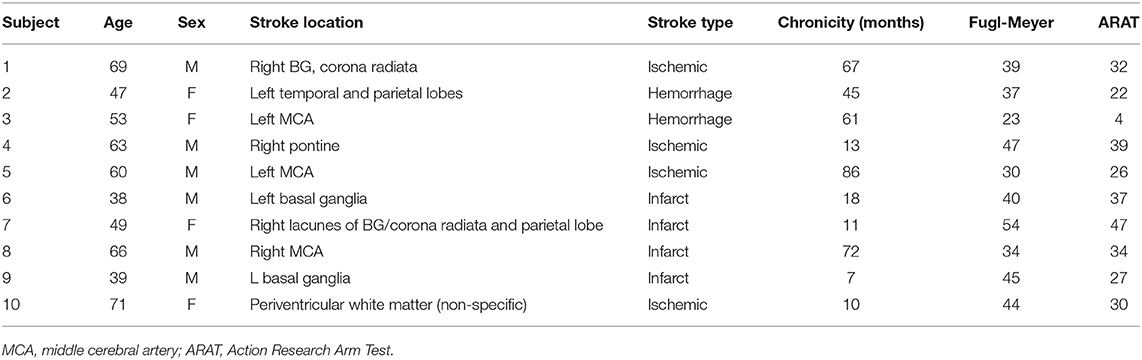Select the Stroke type header

[x=690, y=23]
